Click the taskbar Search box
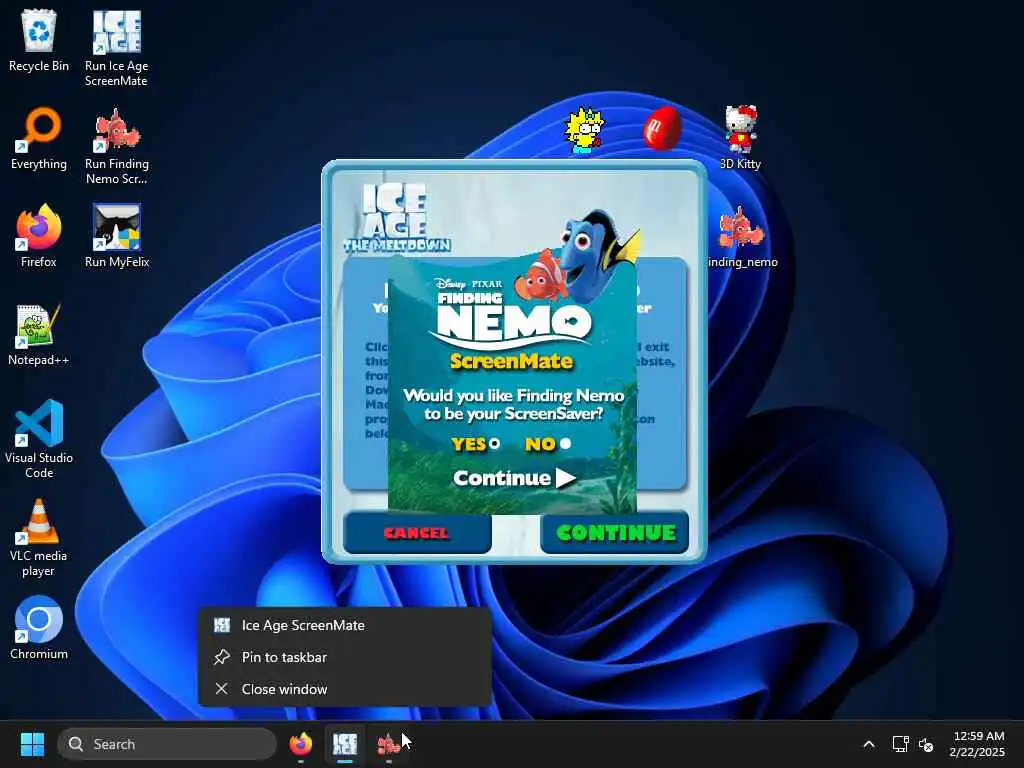The image size is (1024, 768). click(167, 744)
